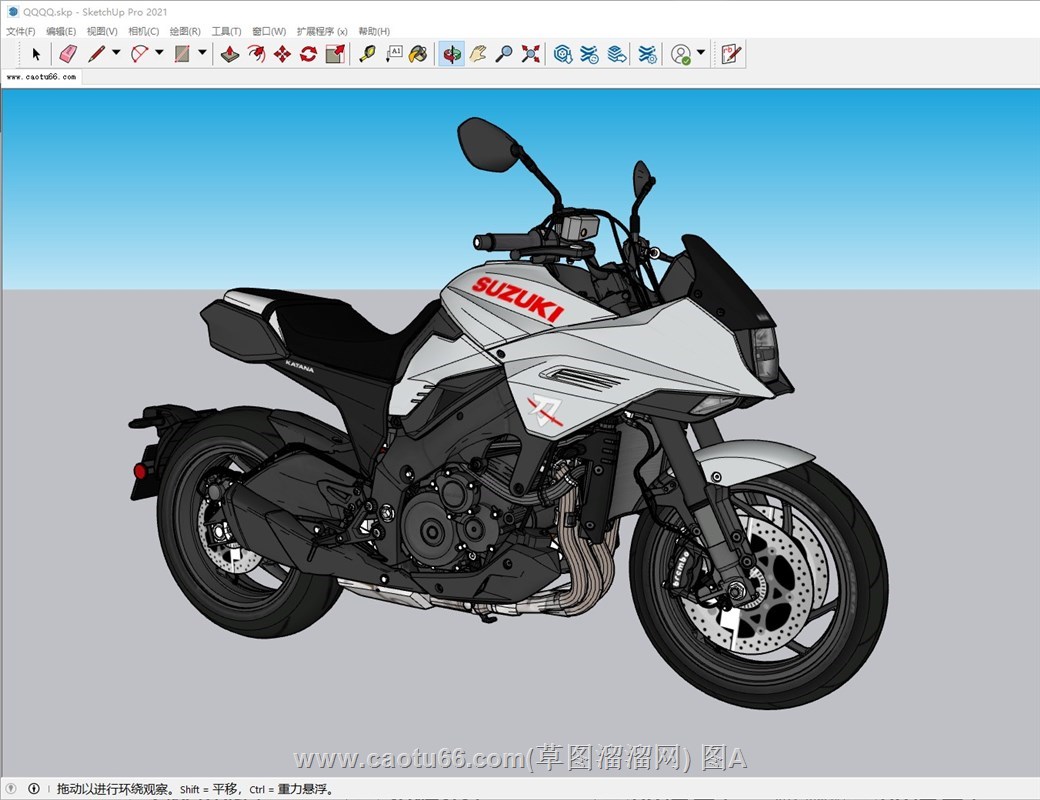Click the Zoom Extents tool

point(531,54)
